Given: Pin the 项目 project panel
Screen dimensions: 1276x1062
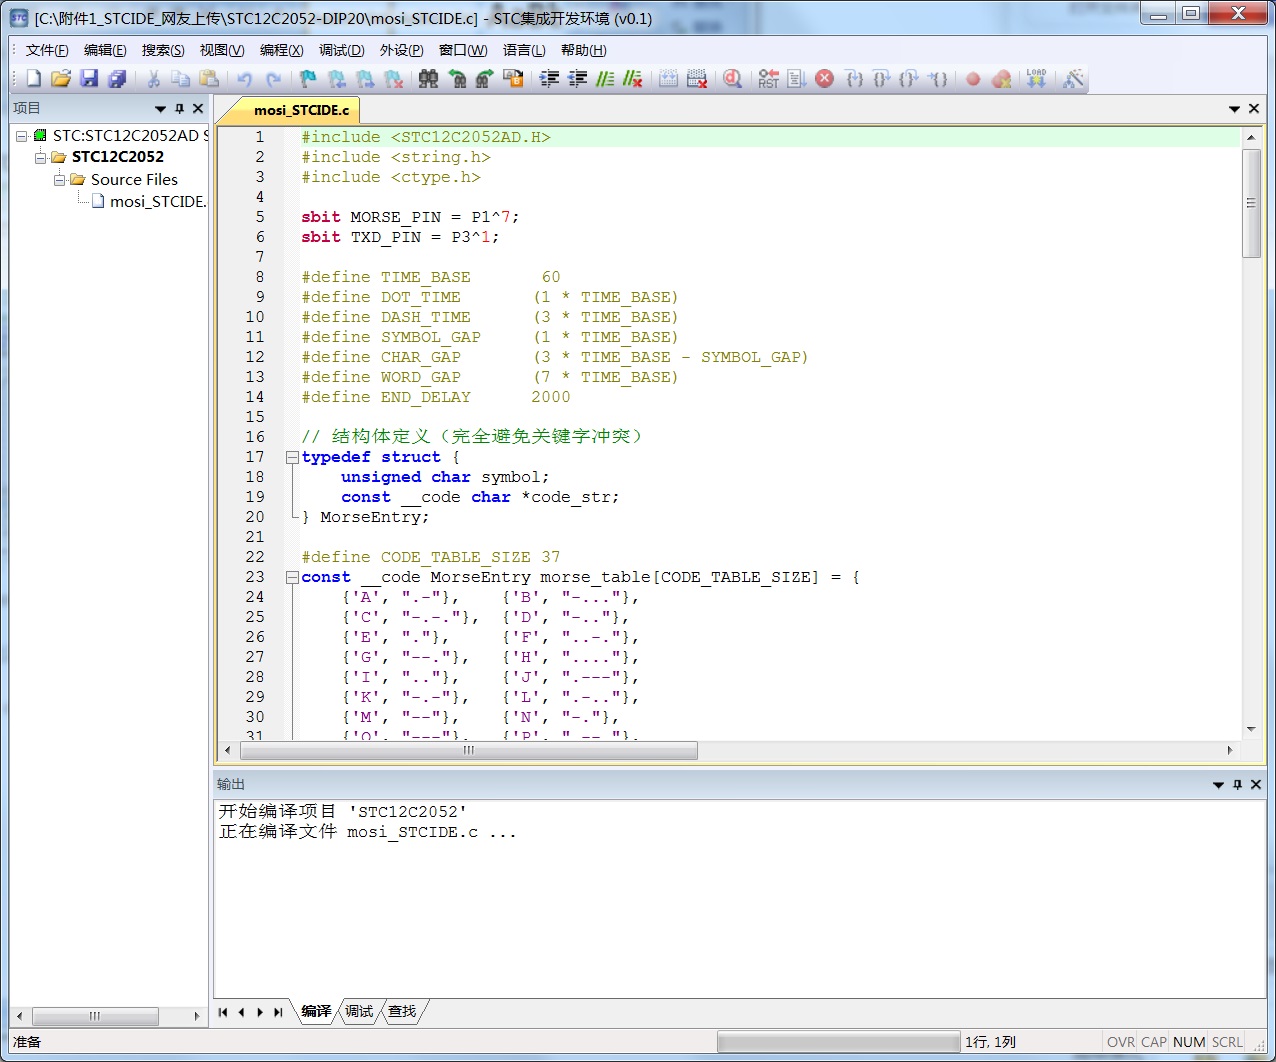Looking at the screenshot, I should [179, 108].
